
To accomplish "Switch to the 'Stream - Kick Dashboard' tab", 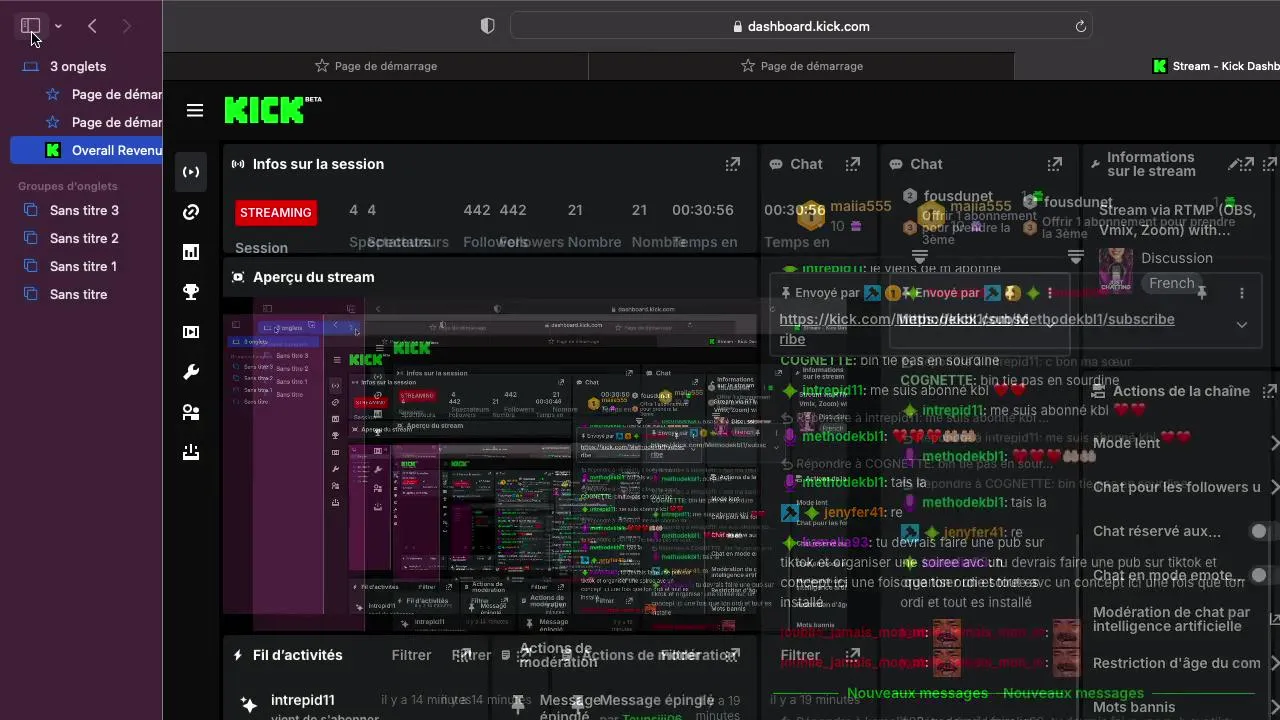I will 1147,66.
